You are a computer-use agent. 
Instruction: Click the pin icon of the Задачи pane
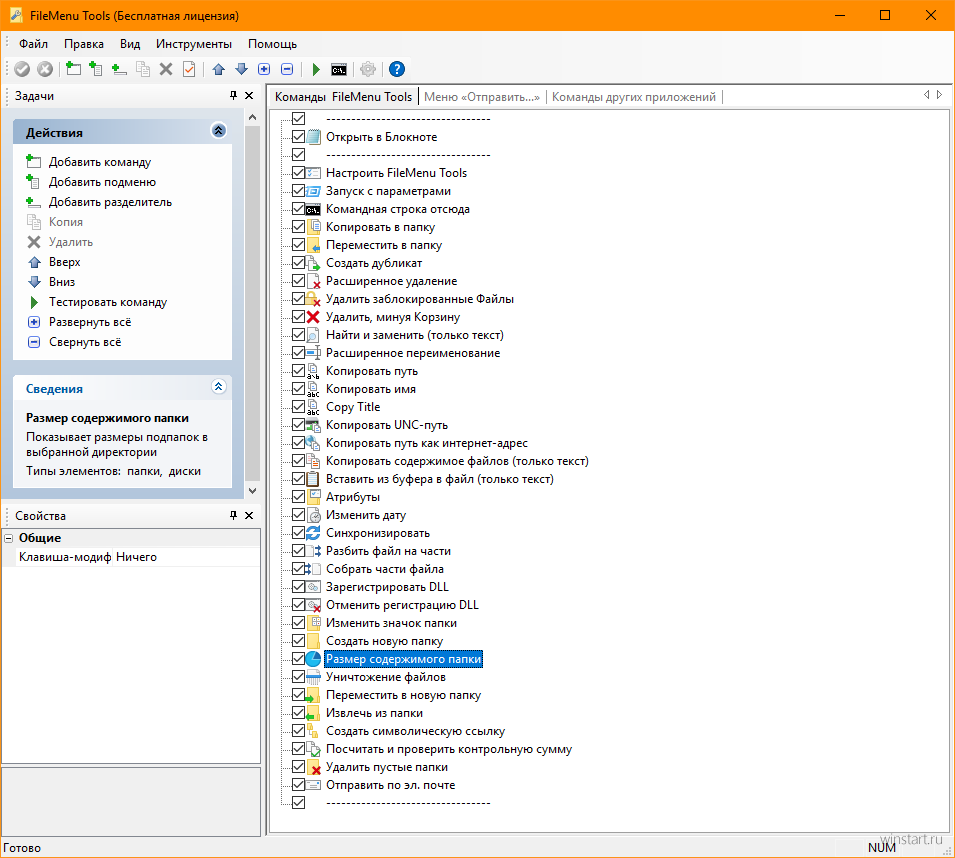click(233, 96)
